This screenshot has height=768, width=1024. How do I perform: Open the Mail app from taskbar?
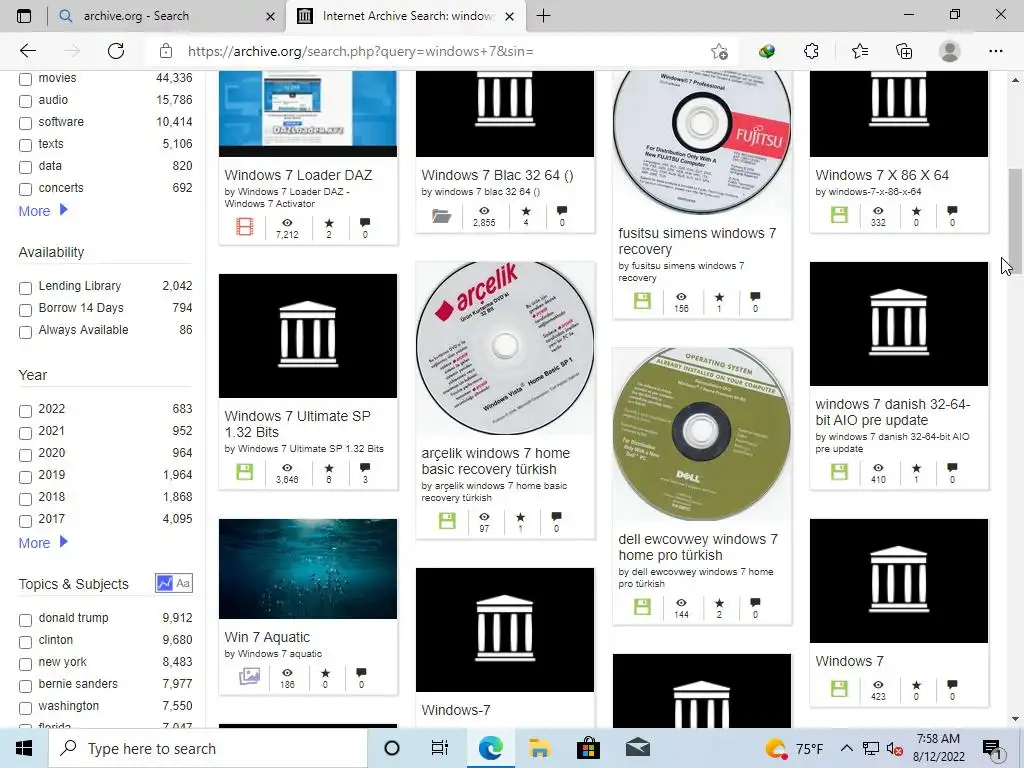[x=637, y=748]
